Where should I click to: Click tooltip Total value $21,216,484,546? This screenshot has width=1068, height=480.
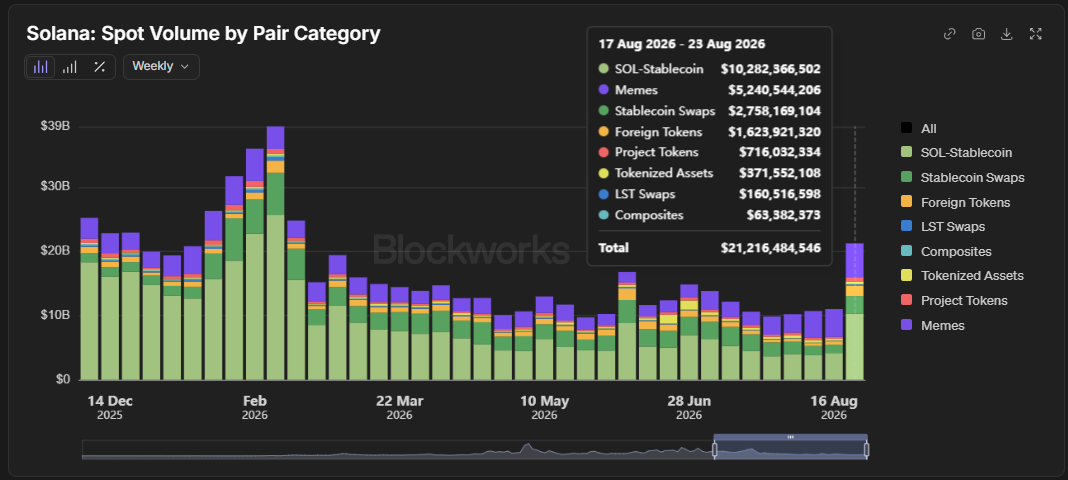tap(770, 248)
